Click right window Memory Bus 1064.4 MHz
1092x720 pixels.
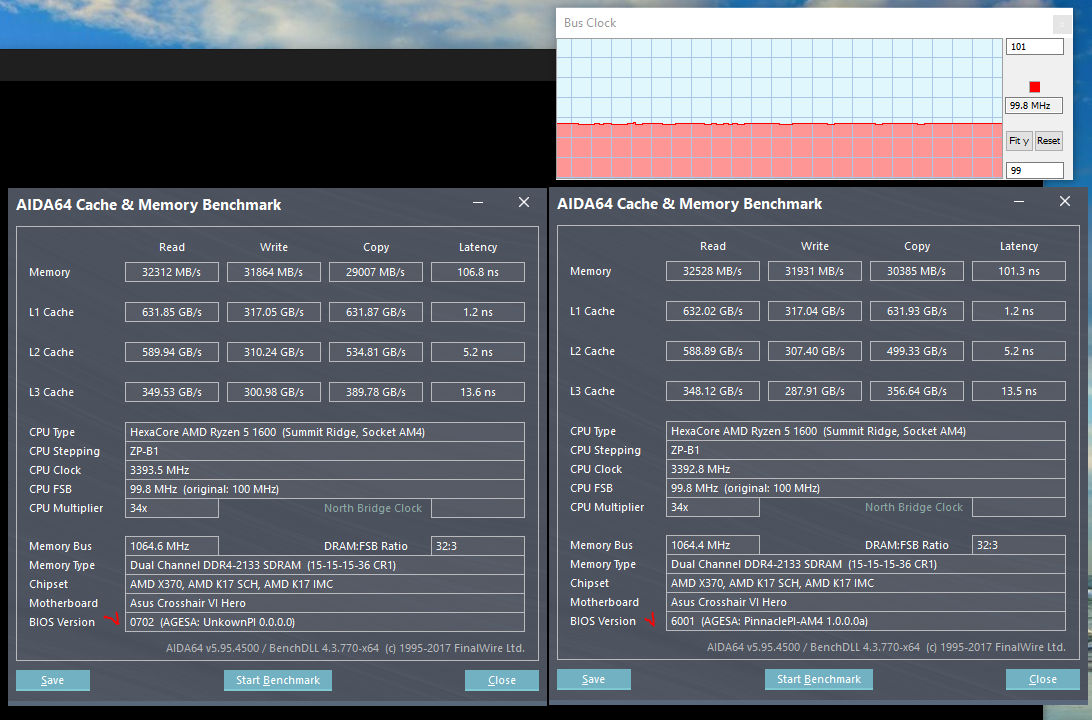pos(712,545)
